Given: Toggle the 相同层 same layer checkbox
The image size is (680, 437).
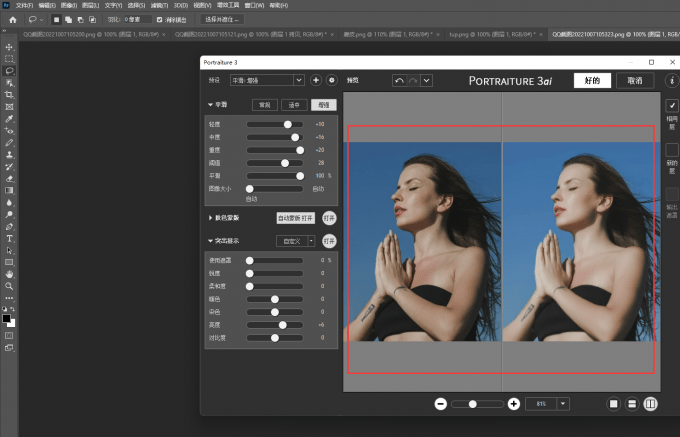Looking at the screenshot, I should [672, 105].
